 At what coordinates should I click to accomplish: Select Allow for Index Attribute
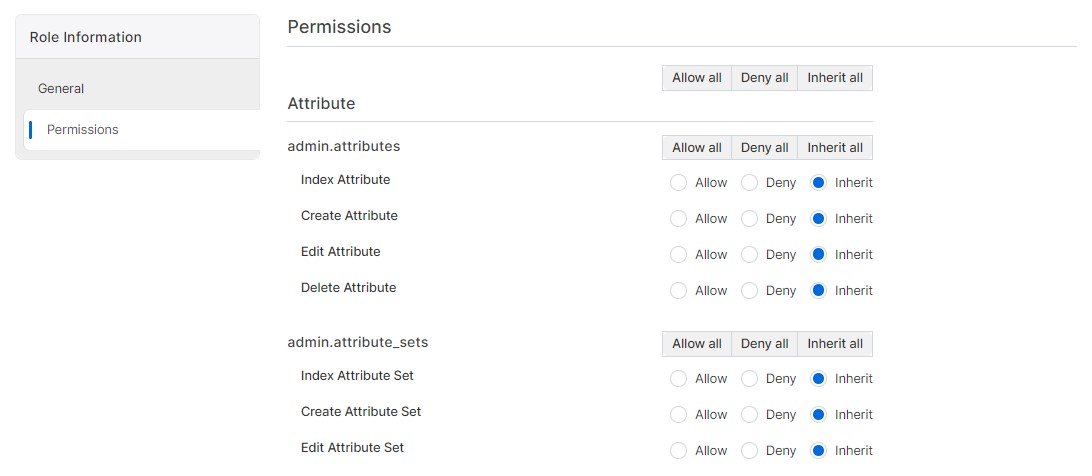coord(679,183)
